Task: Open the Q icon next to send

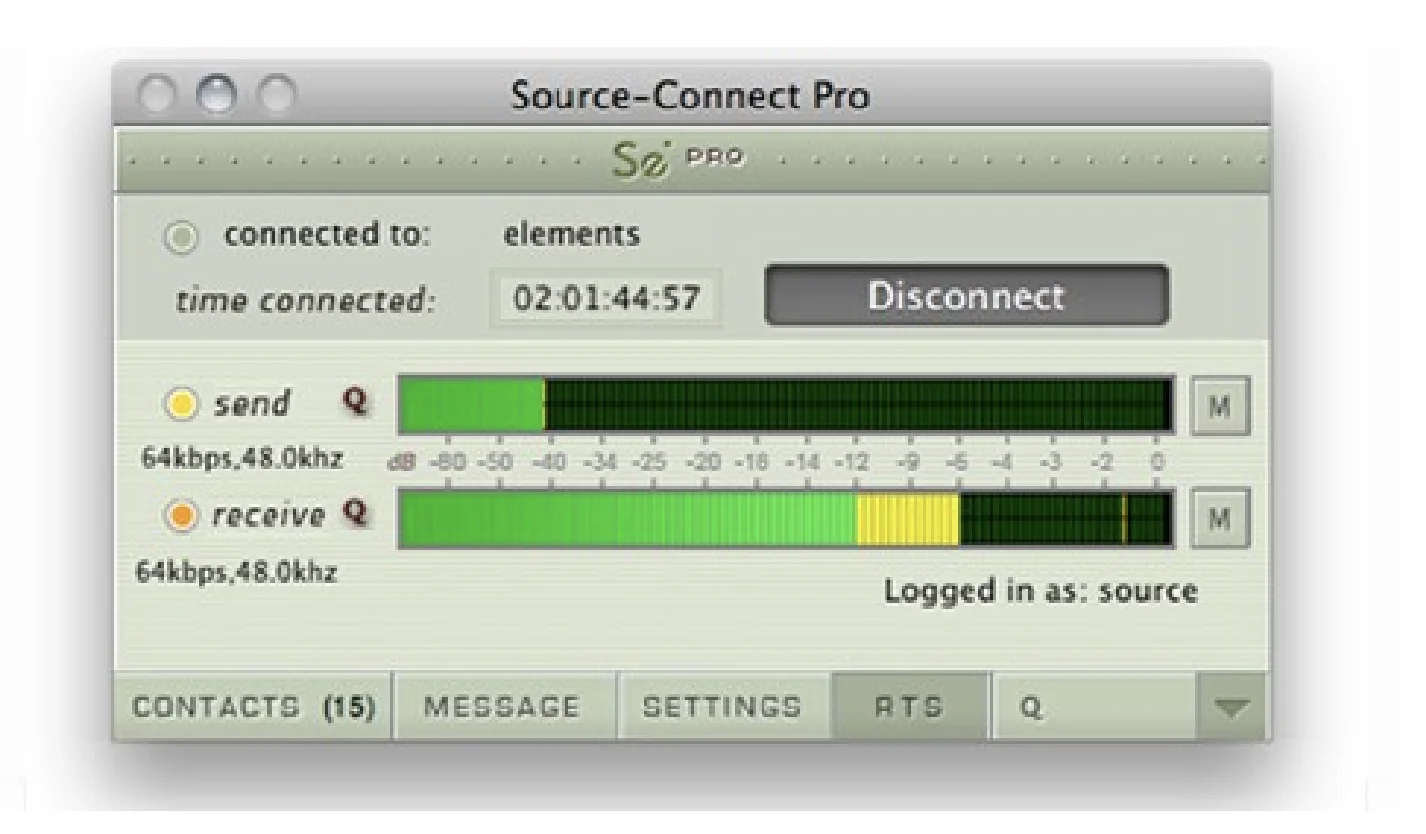Action: point(356,403)
